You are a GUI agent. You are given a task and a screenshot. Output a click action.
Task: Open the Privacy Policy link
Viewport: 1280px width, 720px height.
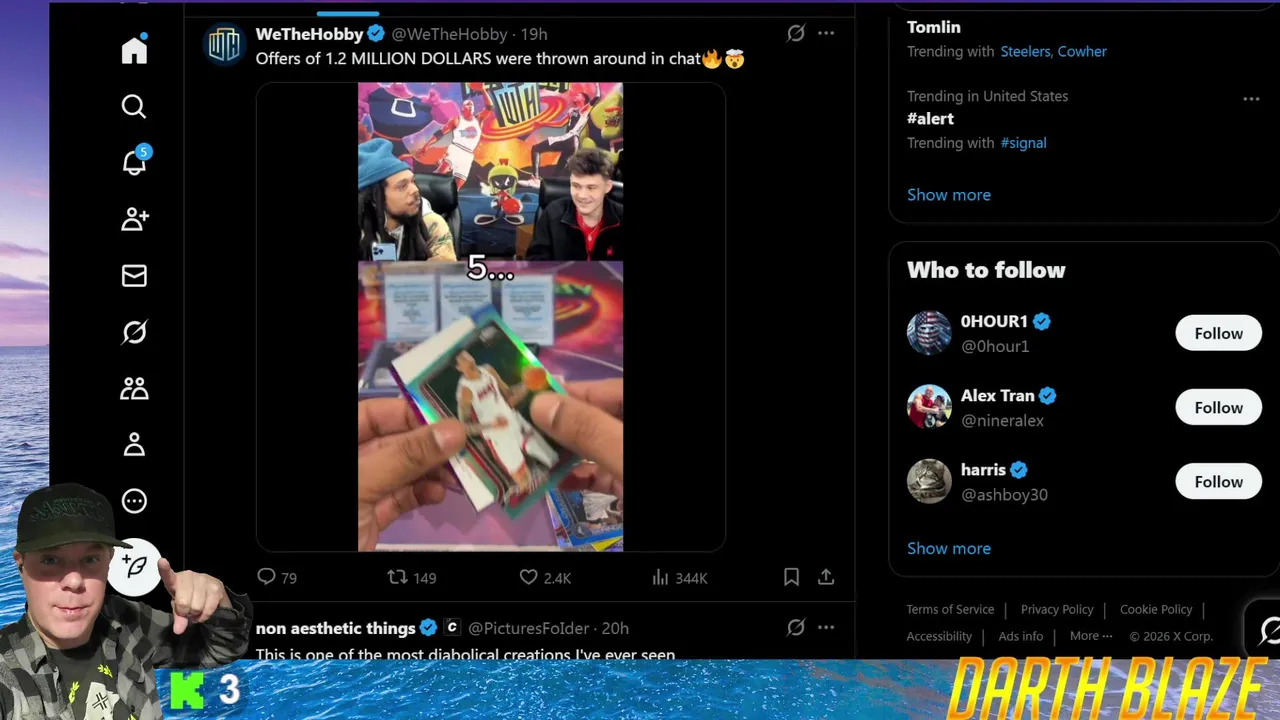coord(1057,609)
